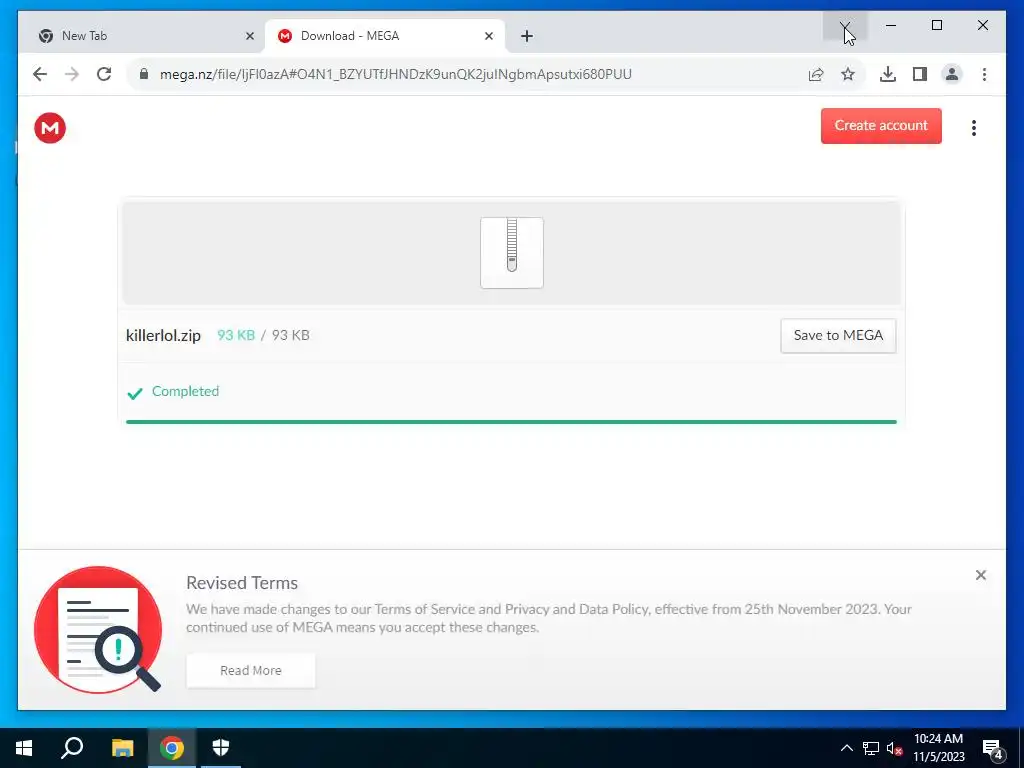Bookmark this tab with star icon
This screenshot has width=1024, height=768.
pos(848,74)
